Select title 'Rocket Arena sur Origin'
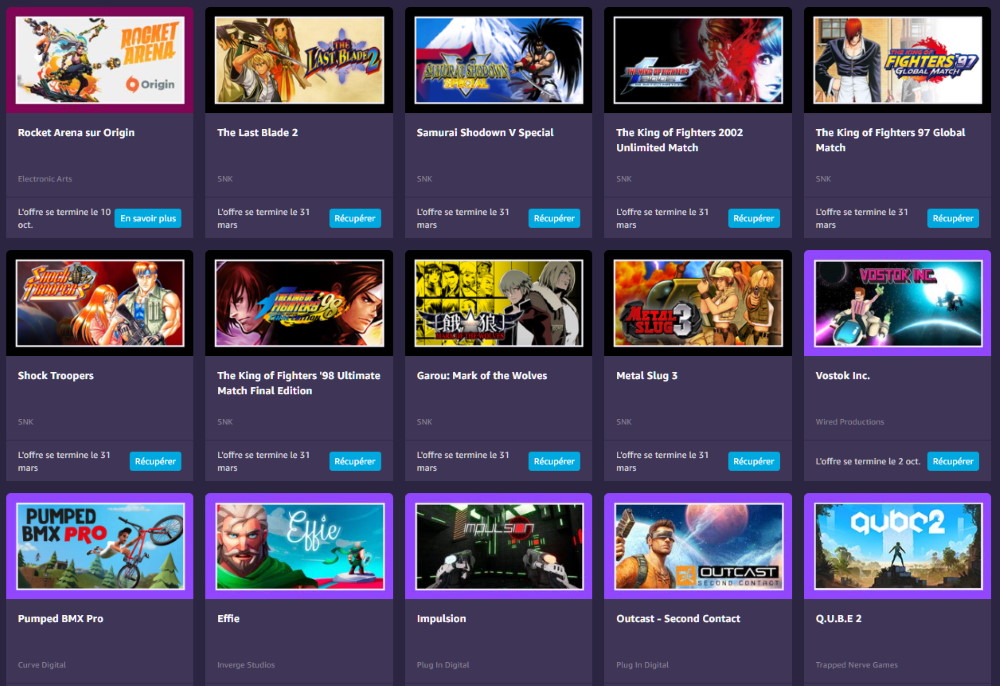The image size is (1000, 686). coord(76,133)
